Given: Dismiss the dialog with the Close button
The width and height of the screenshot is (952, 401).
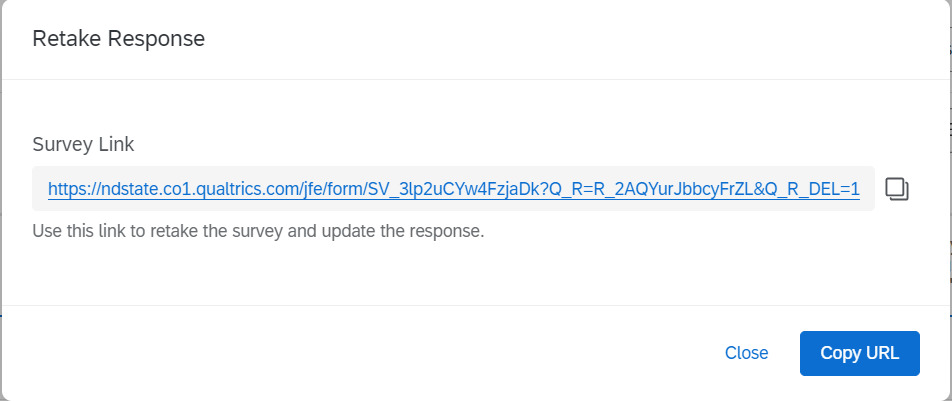Looking at the screenshot, I should [746, 353].
